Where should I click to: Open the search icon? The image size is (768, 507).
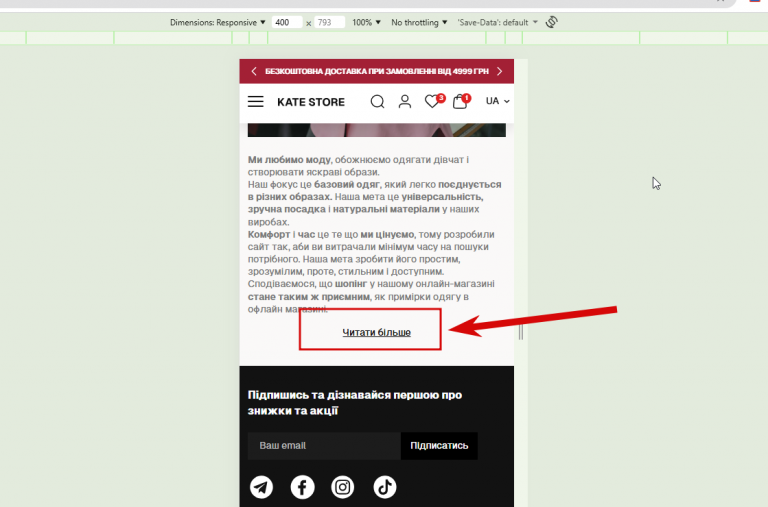pyautogui.click(x=377, y=101)
